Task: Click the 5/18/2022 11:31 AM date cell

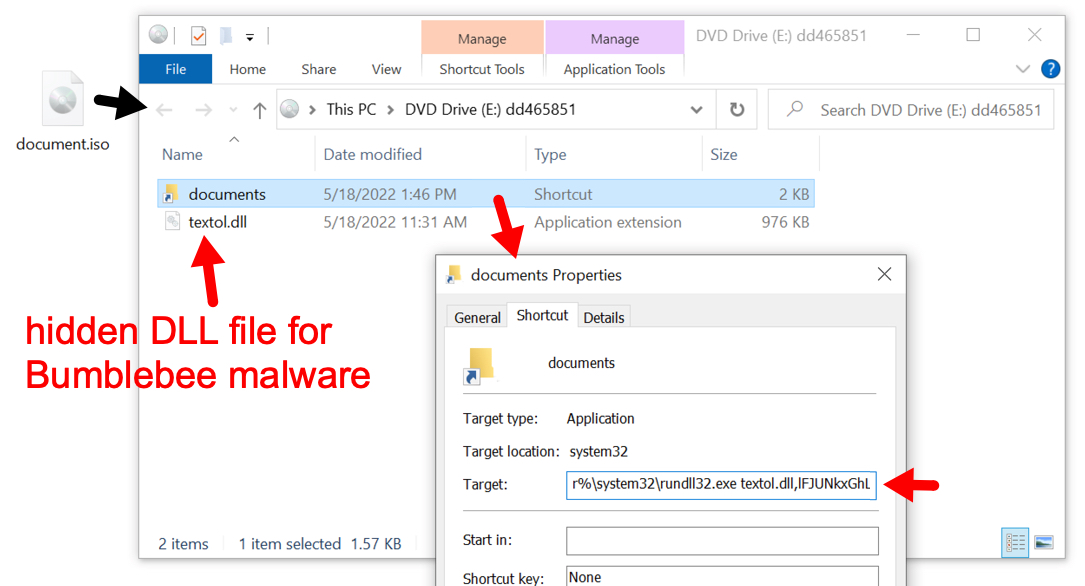Action: [395, 222]
